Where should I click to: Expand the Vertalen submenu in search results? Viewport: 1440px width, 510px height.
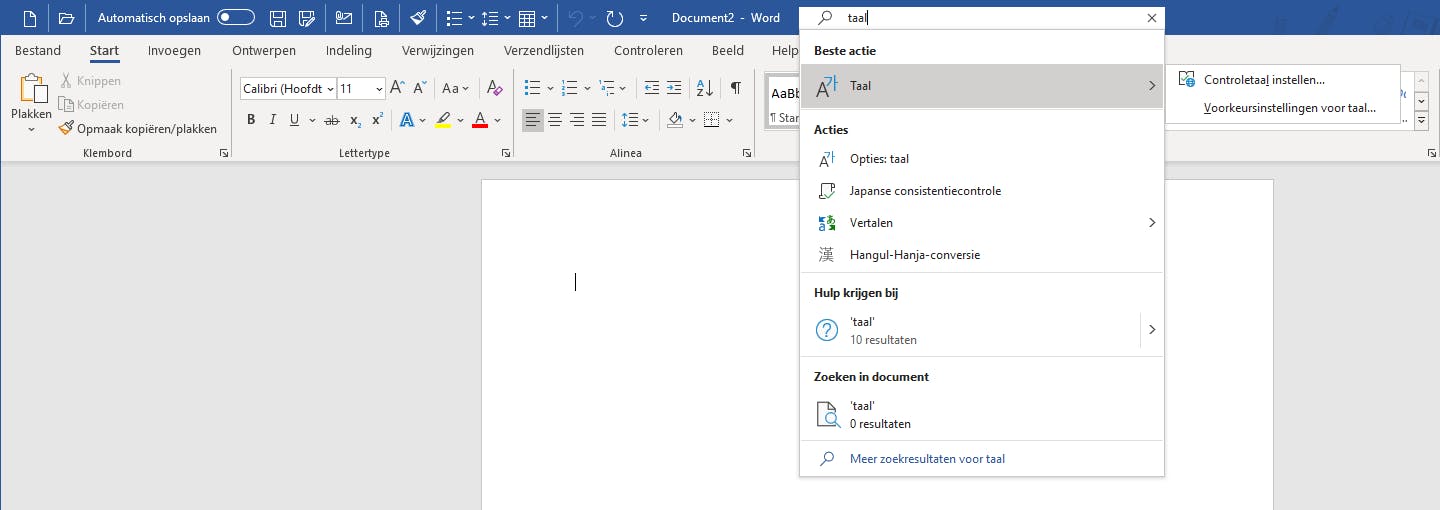pyautogui.click(x=1151, y=223)
